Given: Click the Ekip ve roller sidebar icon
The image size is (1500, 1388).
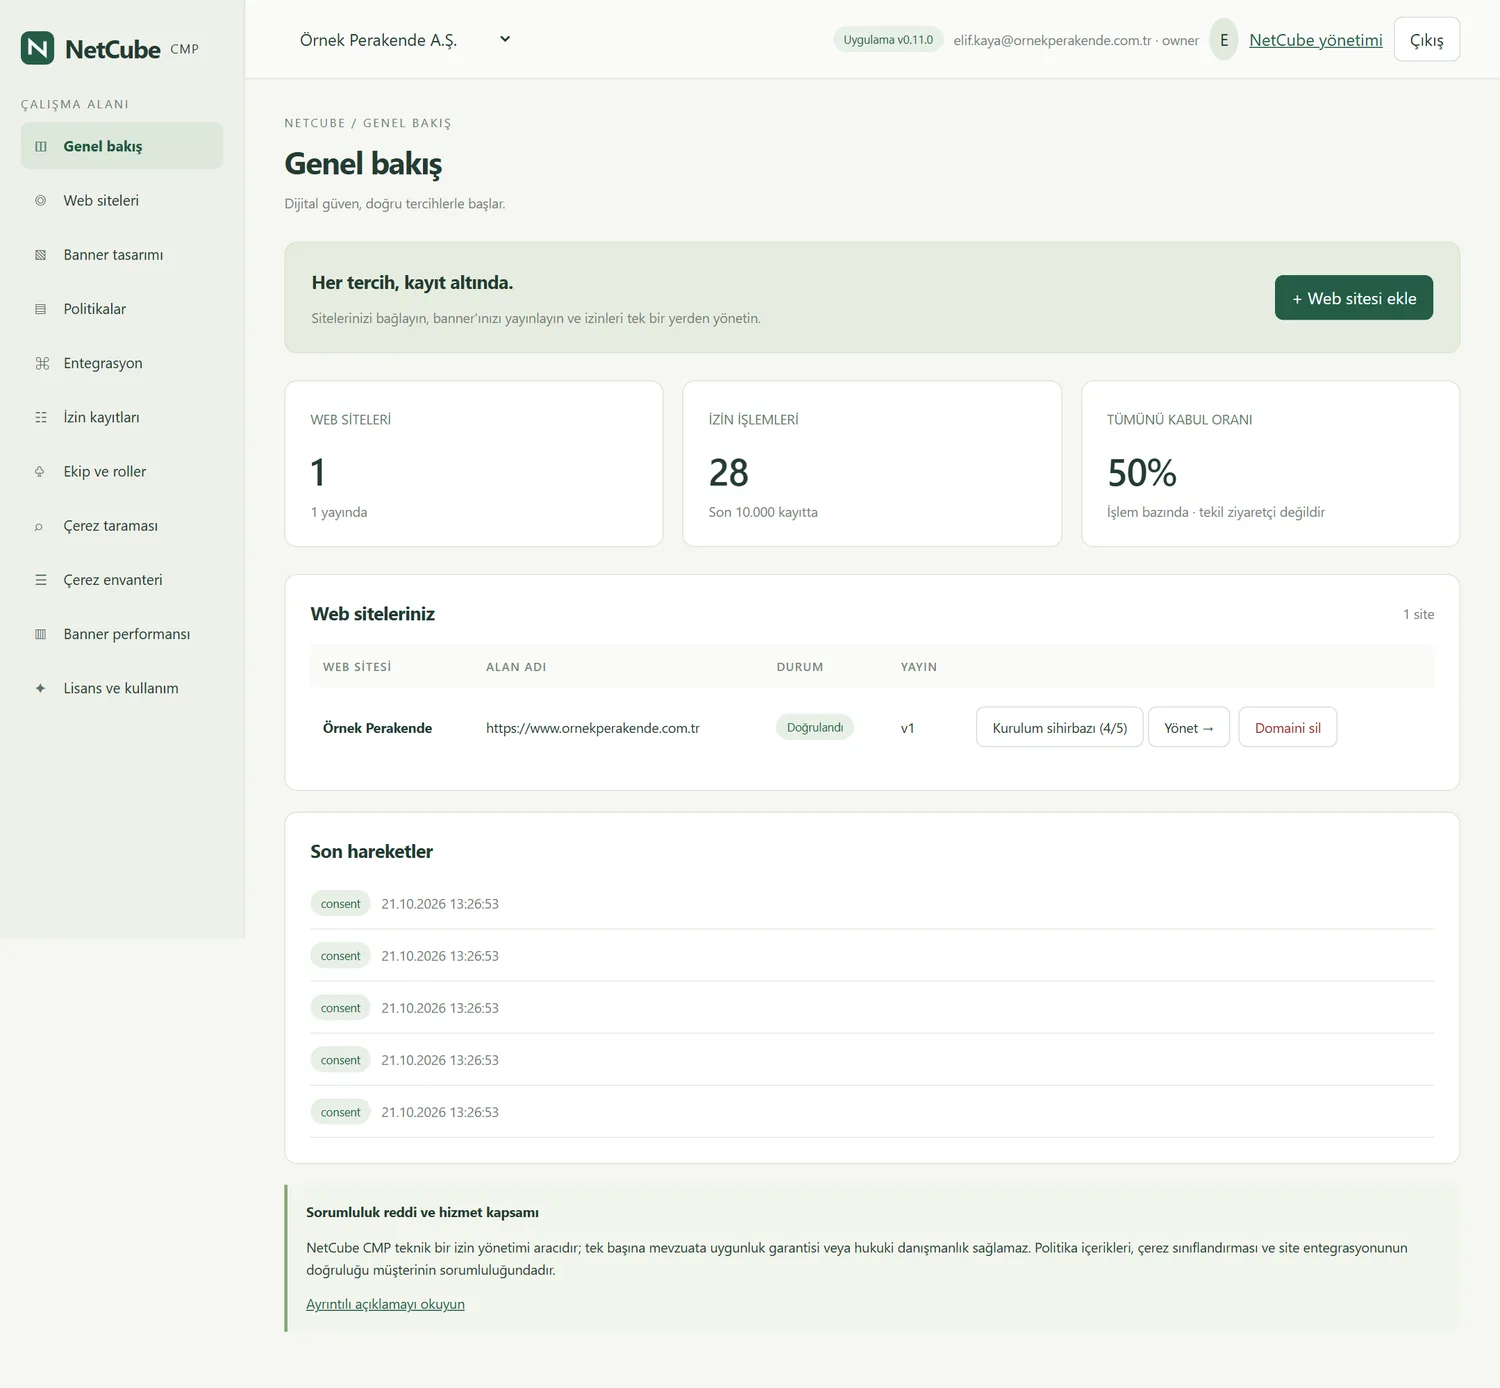Looking at the screenshot, I should pyautogui.click(x=41, y=471).
